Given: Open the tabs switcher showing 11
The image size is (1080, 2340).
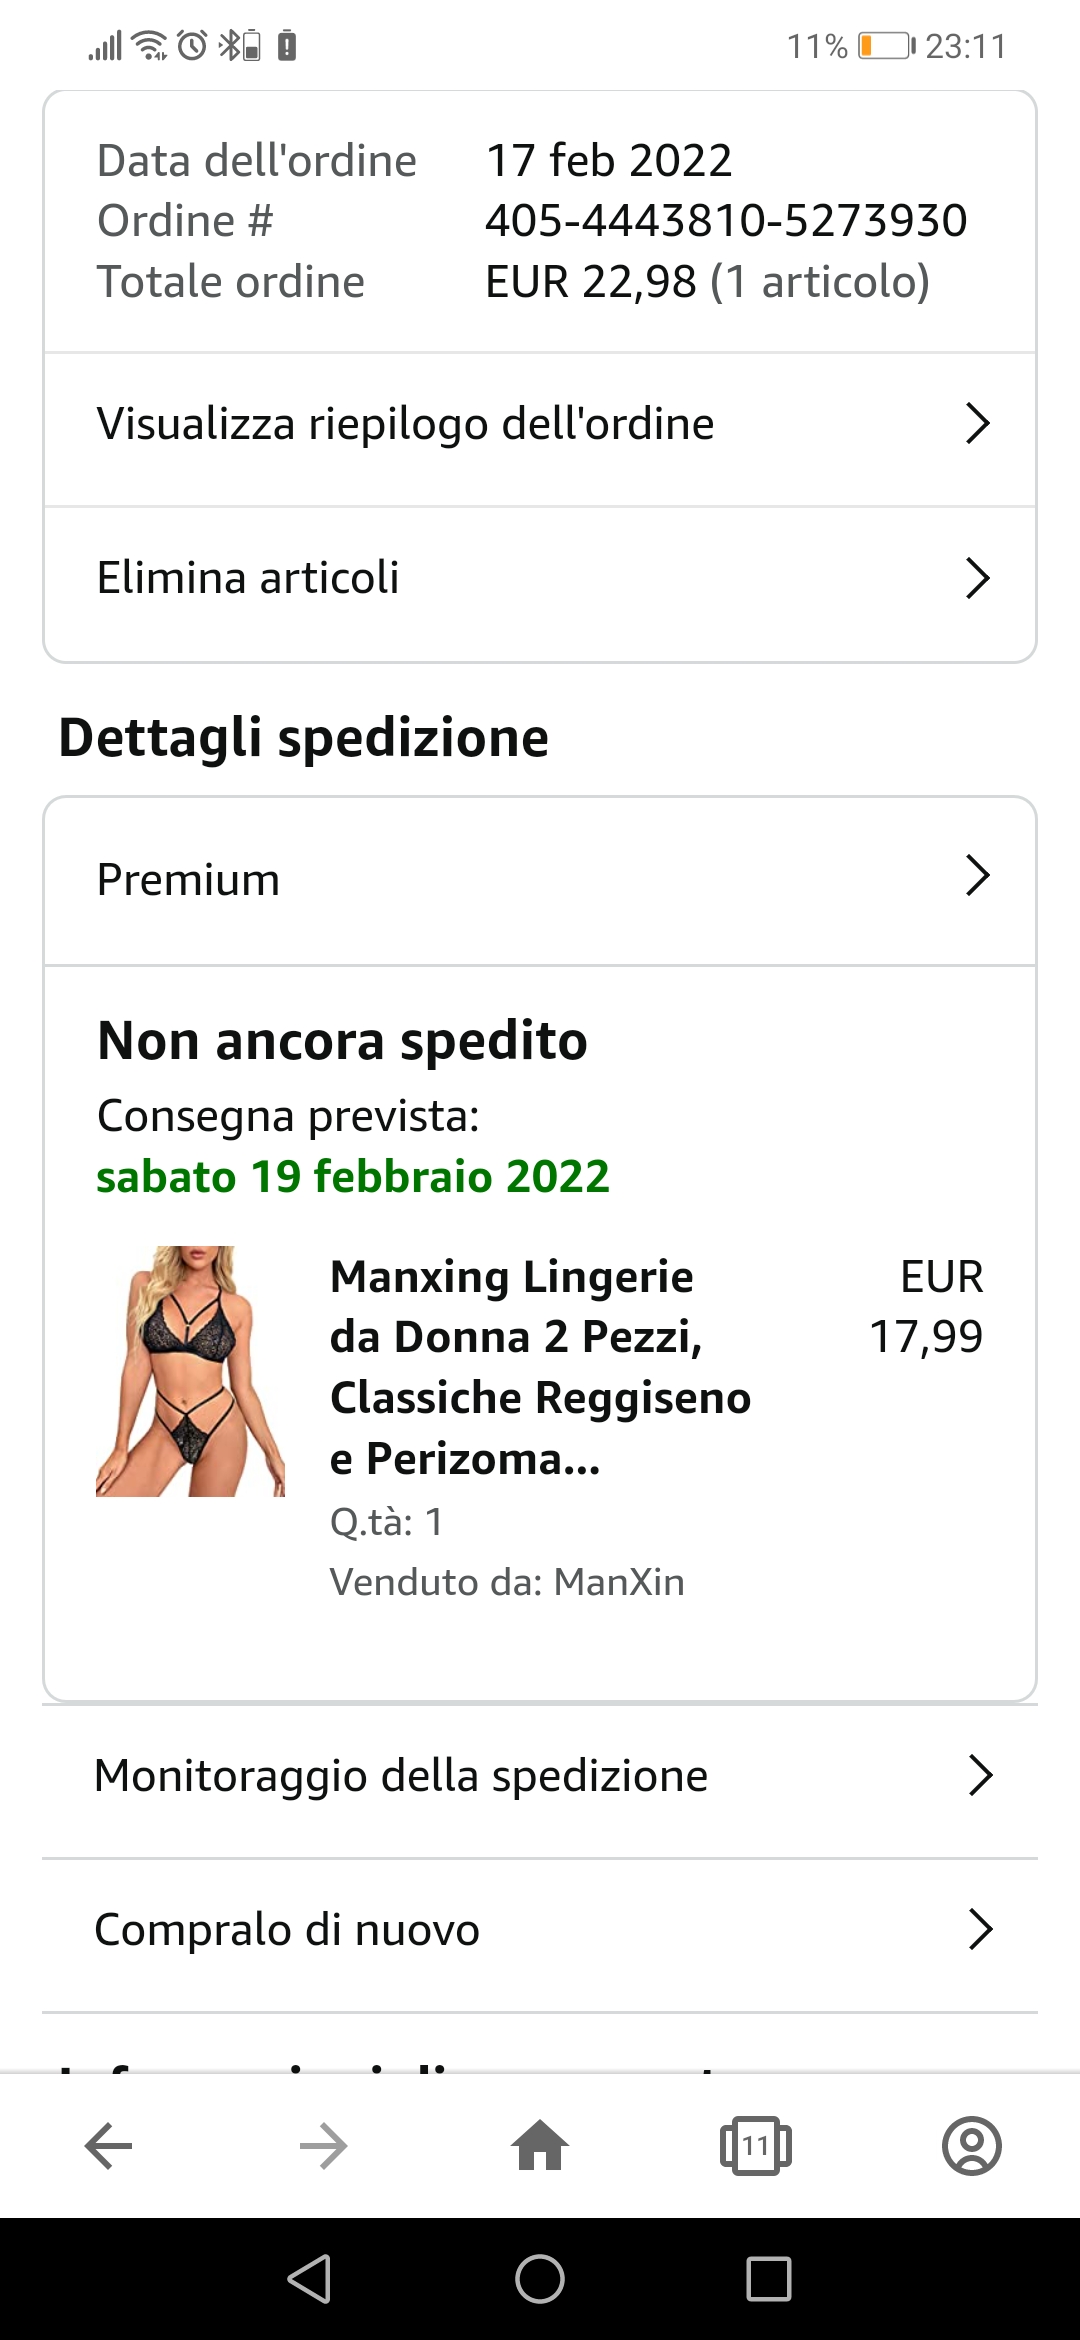Looking at the screenshot, I should coord(756,2146).
